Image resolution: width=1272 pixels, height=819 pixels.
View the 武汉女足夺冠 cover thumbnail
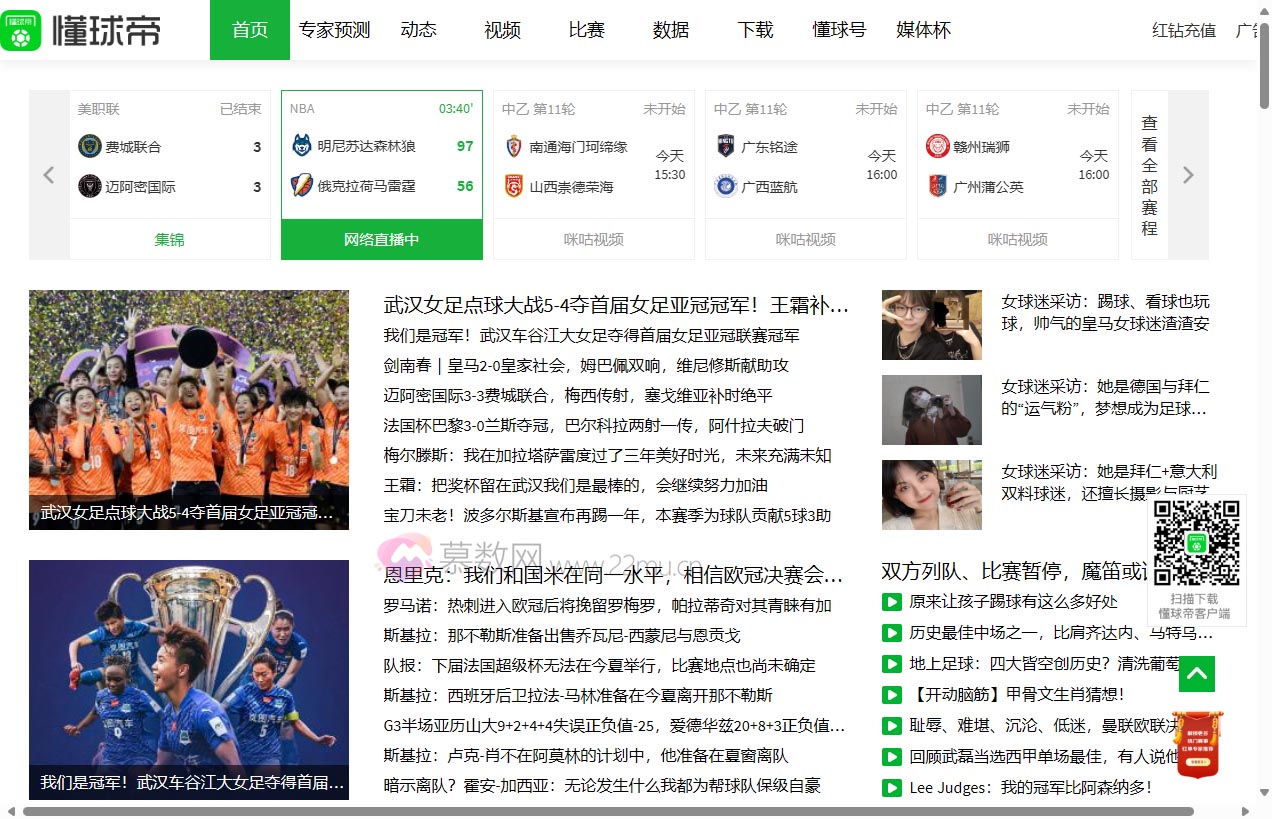(188, 409)
